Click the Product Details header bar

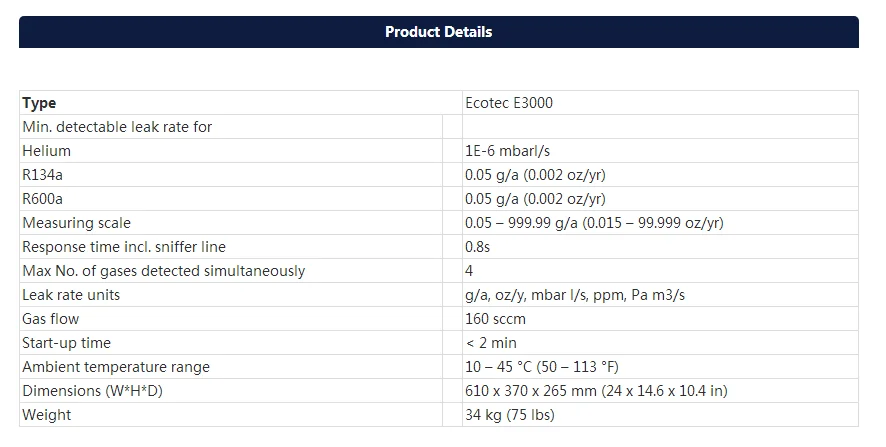click(438, 32)
